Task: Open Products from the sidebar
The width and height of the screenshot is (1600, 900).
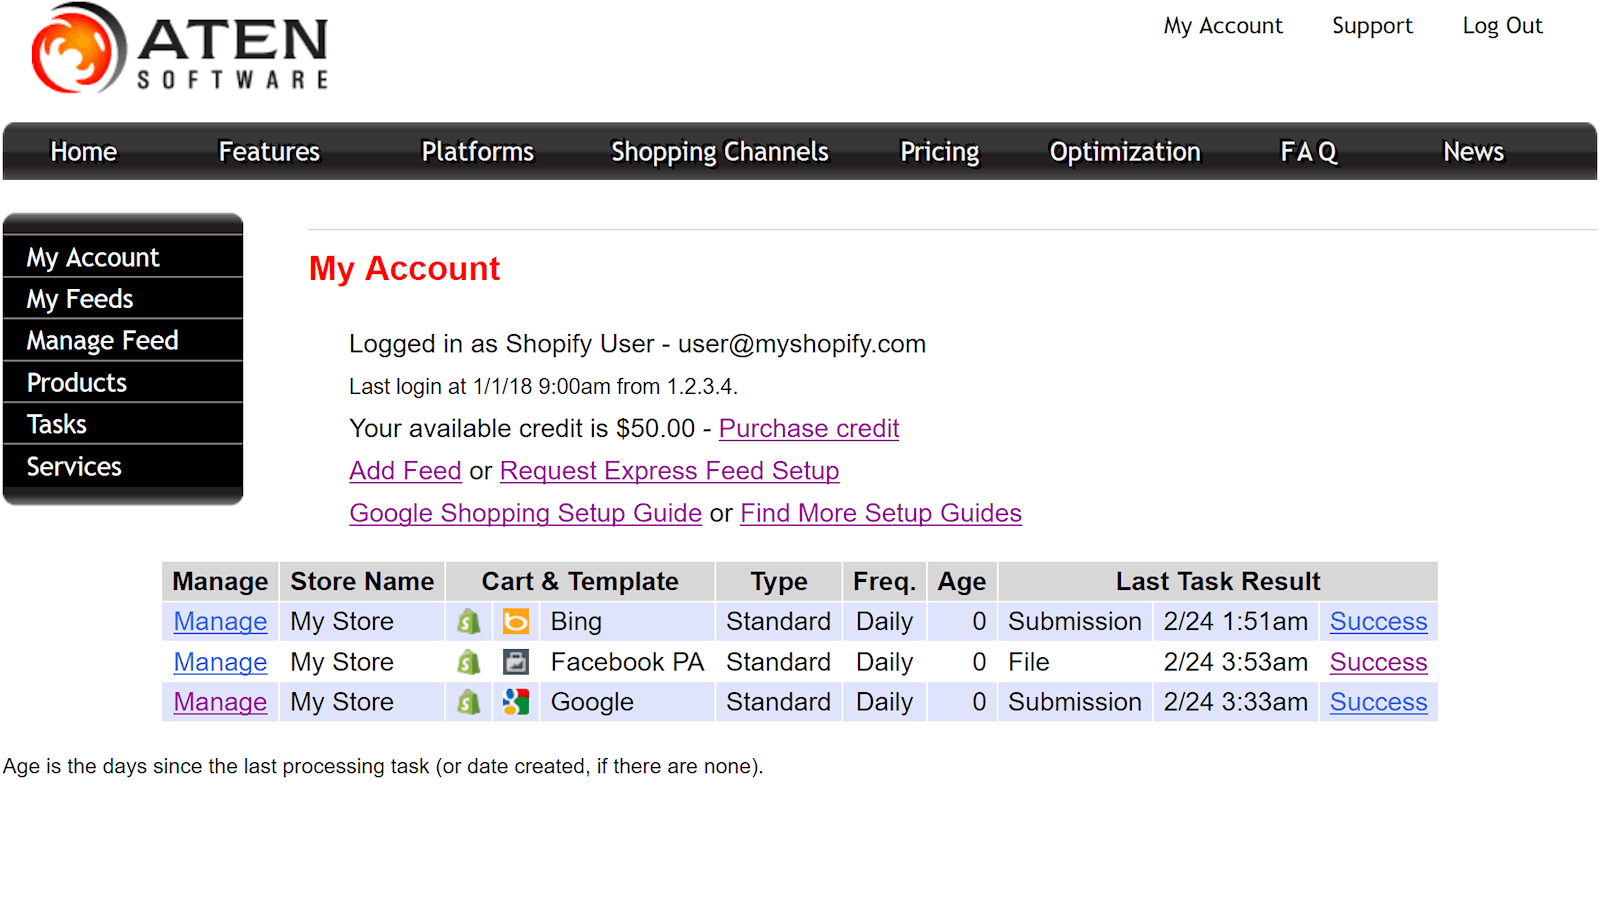Action: 76,381
